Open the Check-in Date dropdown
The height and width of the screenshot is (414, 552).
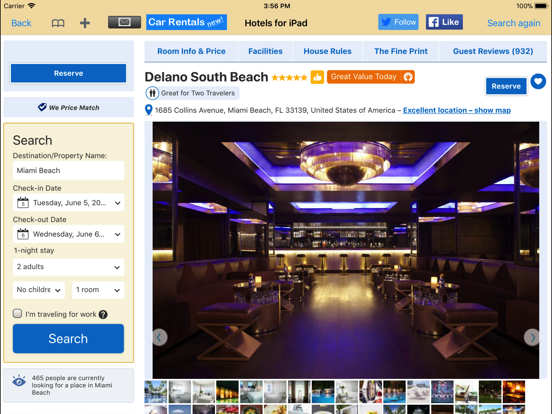click(x=69, y=203)
